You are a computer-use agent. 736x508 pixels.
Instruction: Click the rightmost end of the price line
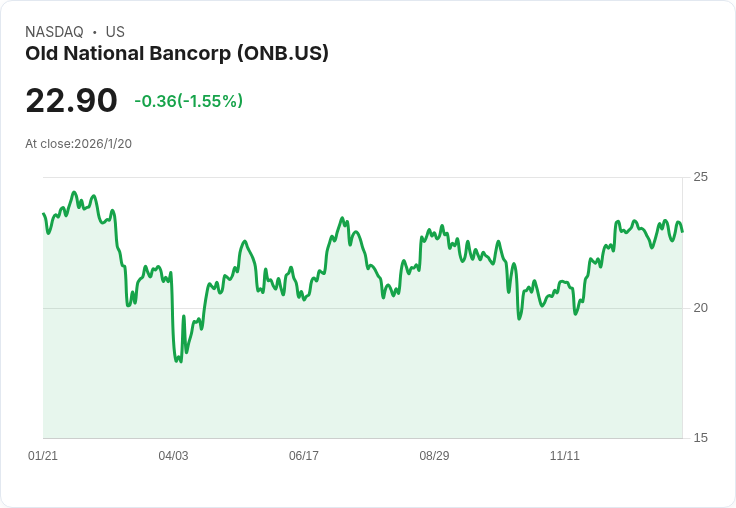point(682,231)
